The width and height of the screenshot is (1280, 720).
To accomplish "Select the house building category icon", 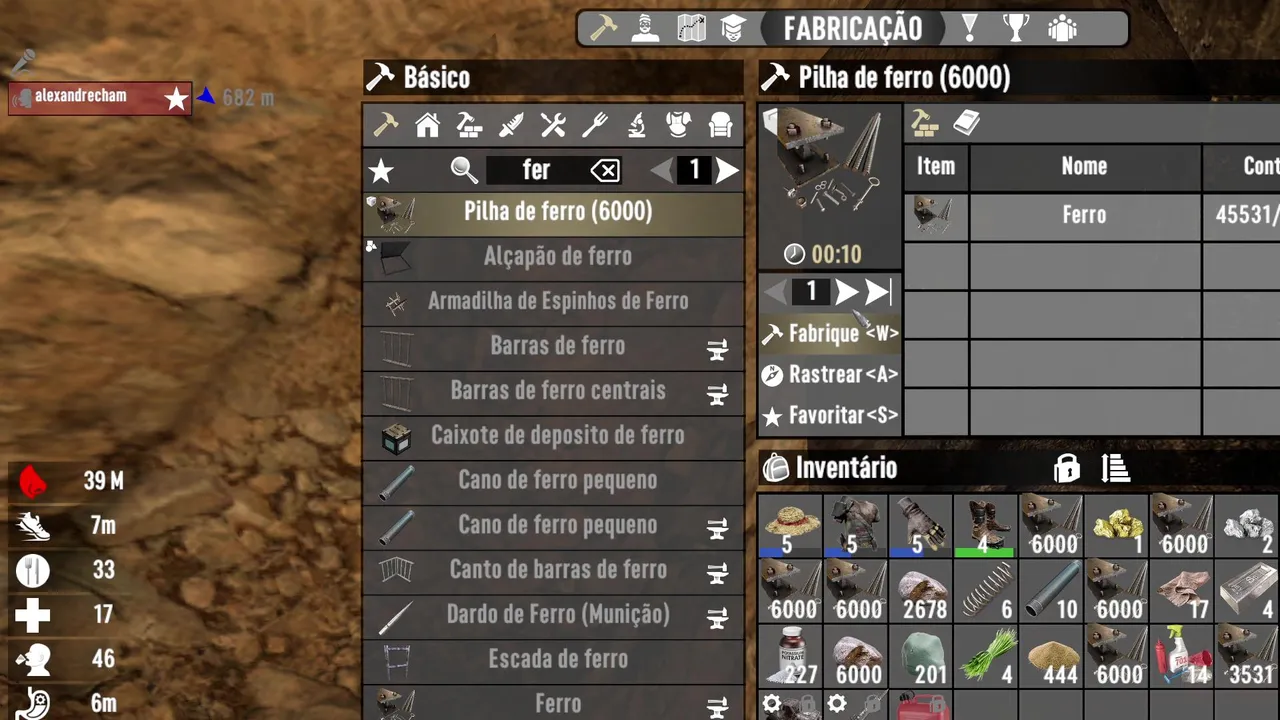I will point(428,125).
